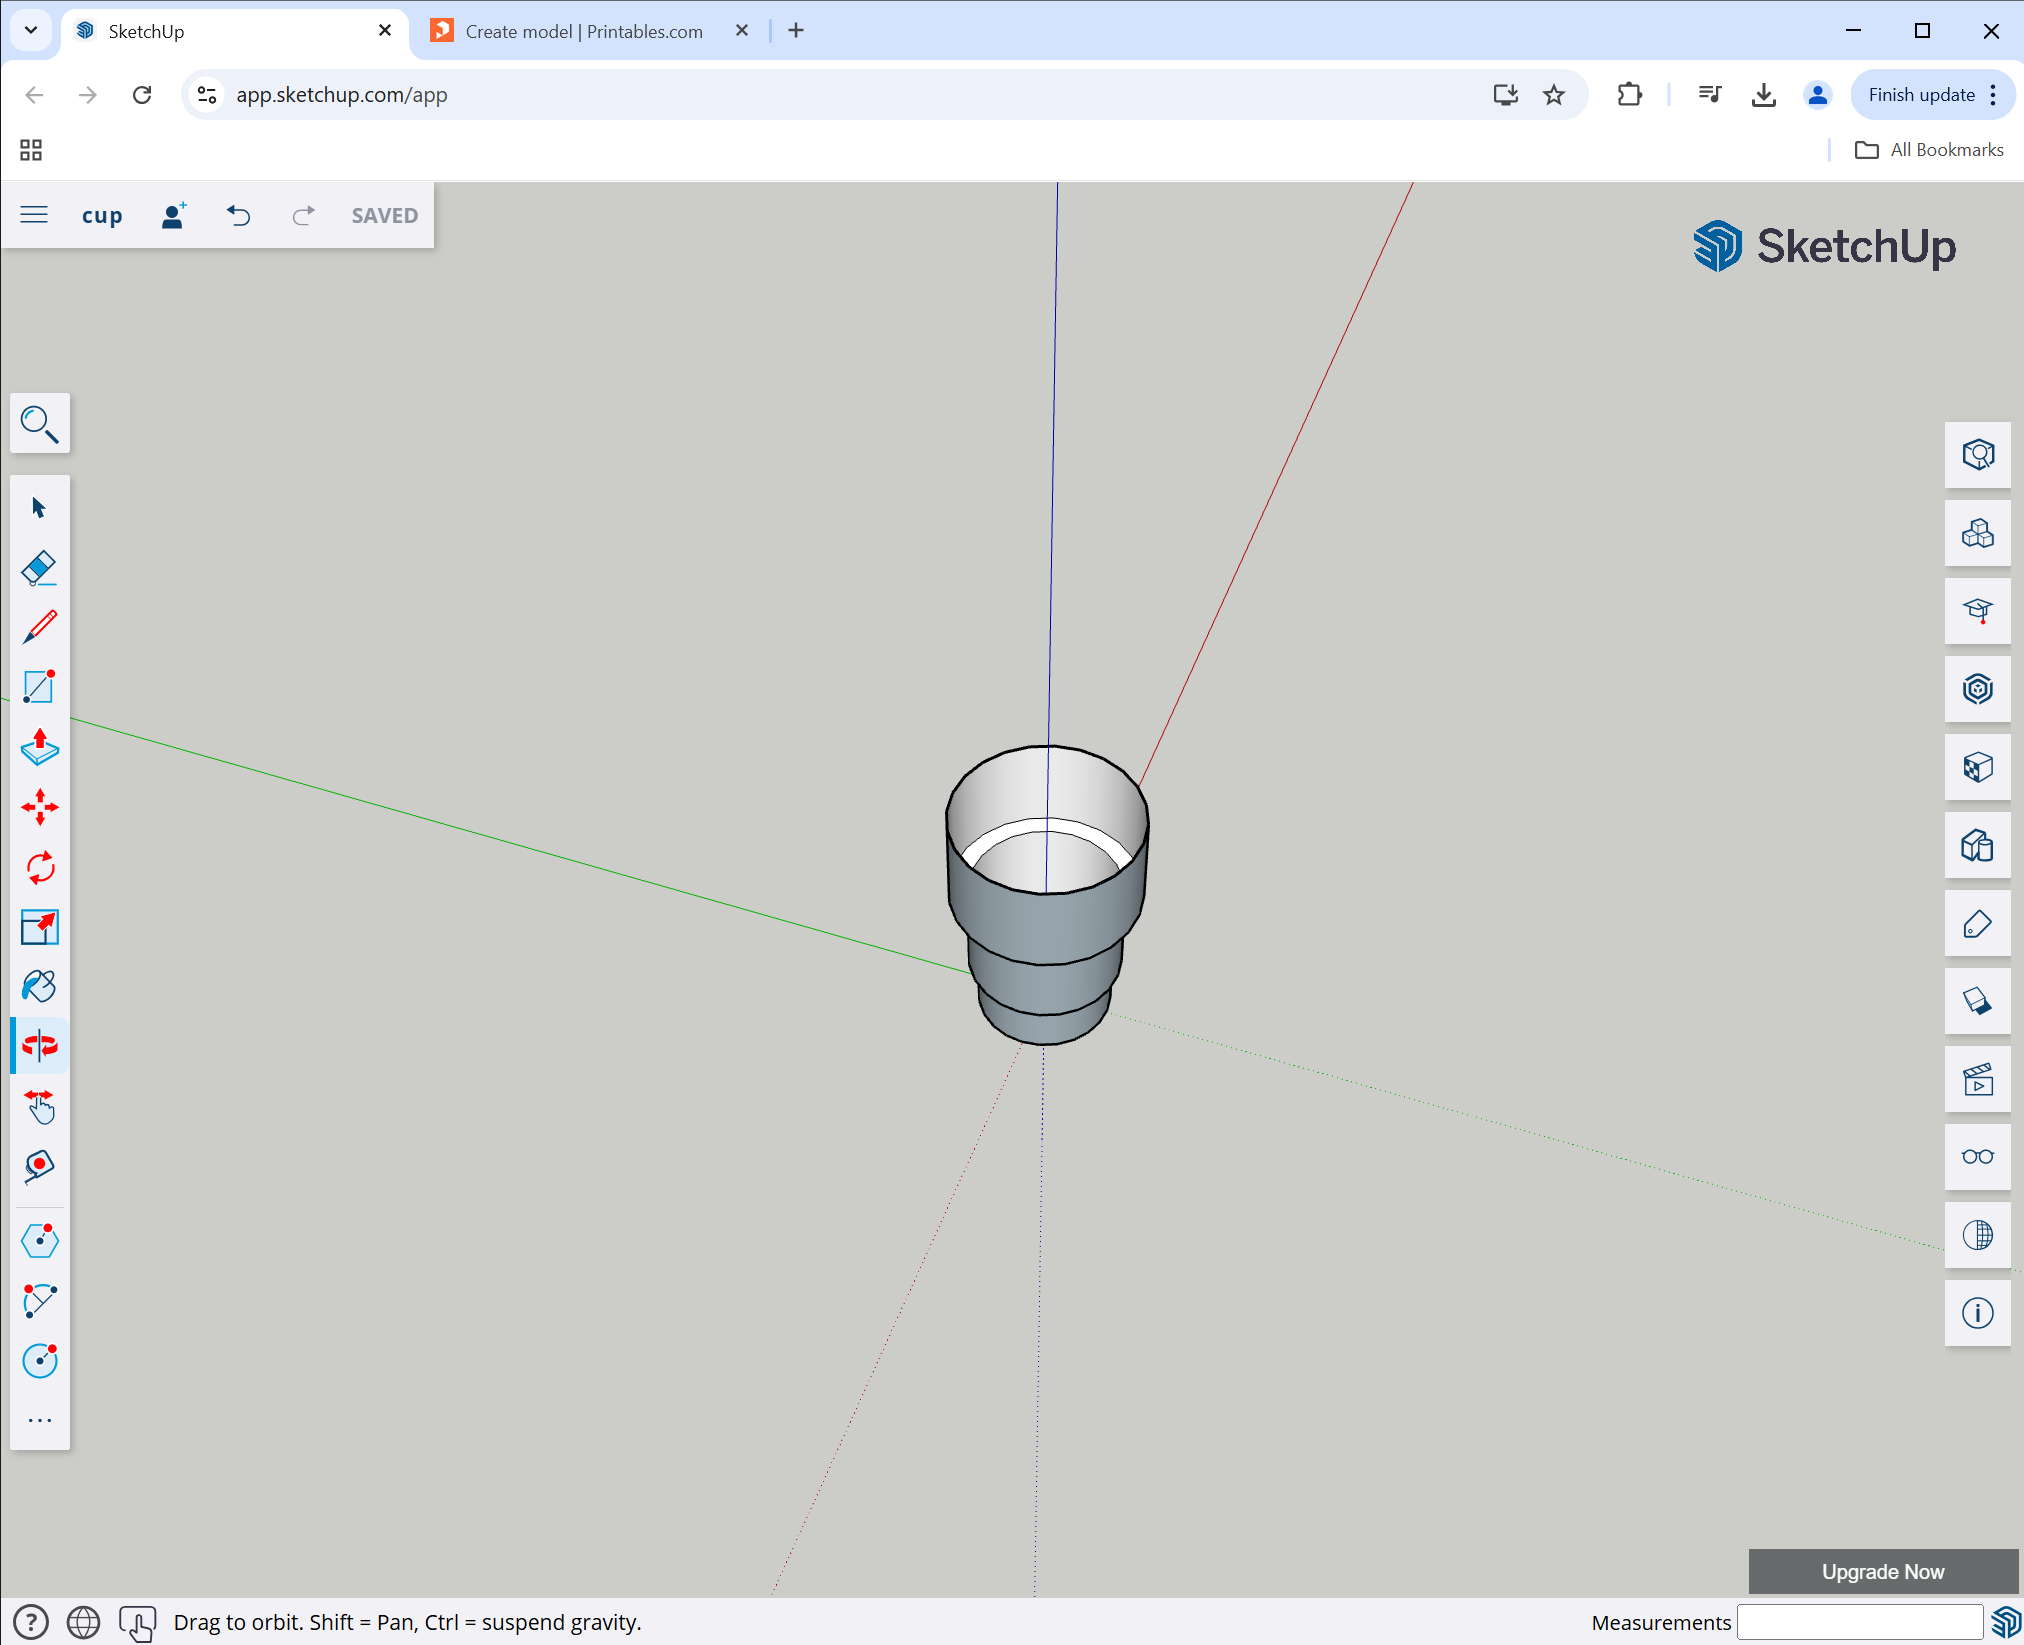The height and width of the screenshot is (1645, 2024).
Task: Click the language globe in status bar
Action: (83, 1622)
